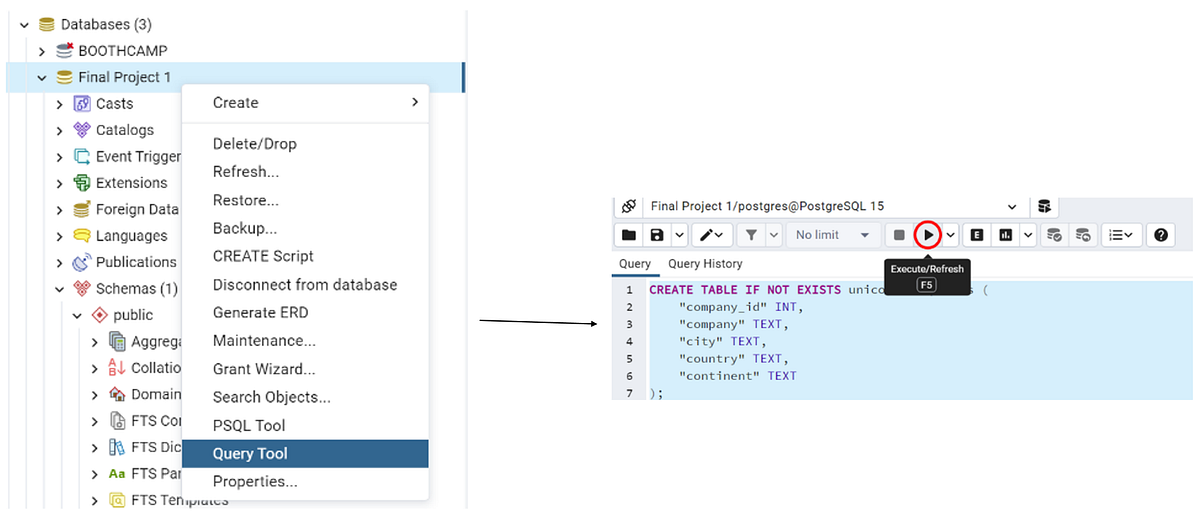Screen dimensions: 1200x519
Task: Collapse the Schemas (1) node
Action: pyautogui.click(x=60, y=289)
